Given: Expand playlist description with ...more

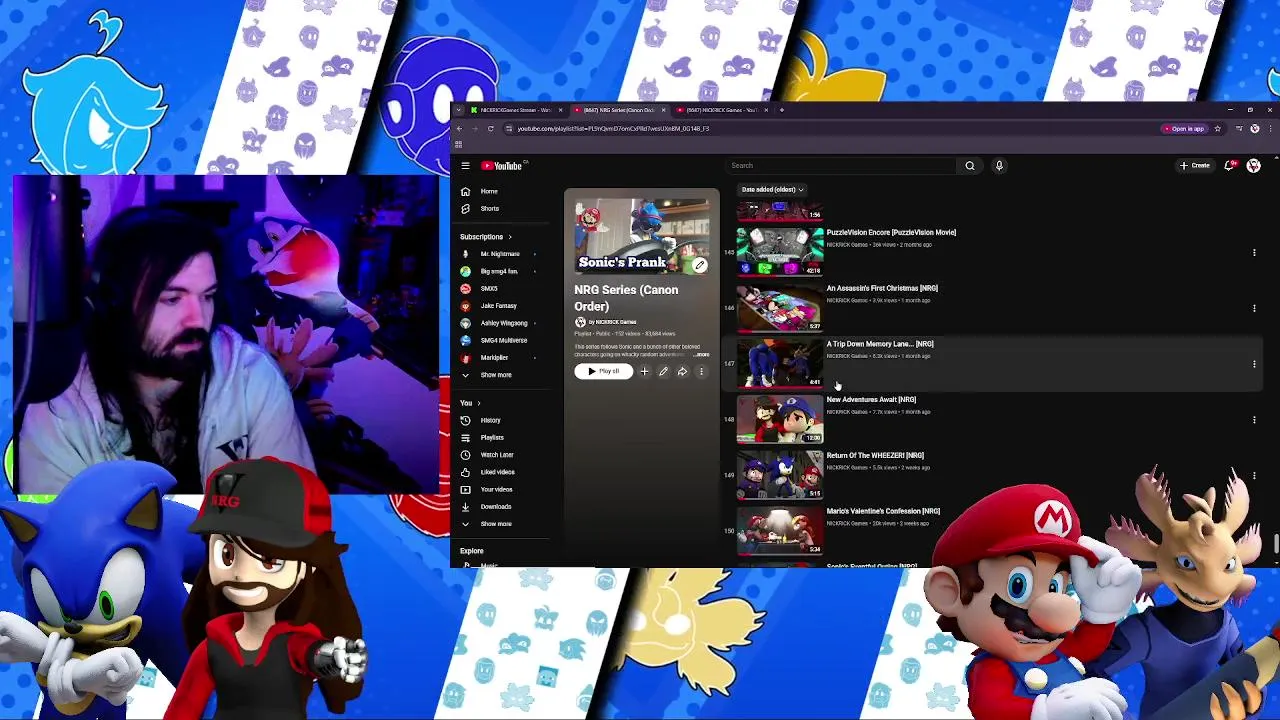Looking at the screenshot, I should 701,354.
